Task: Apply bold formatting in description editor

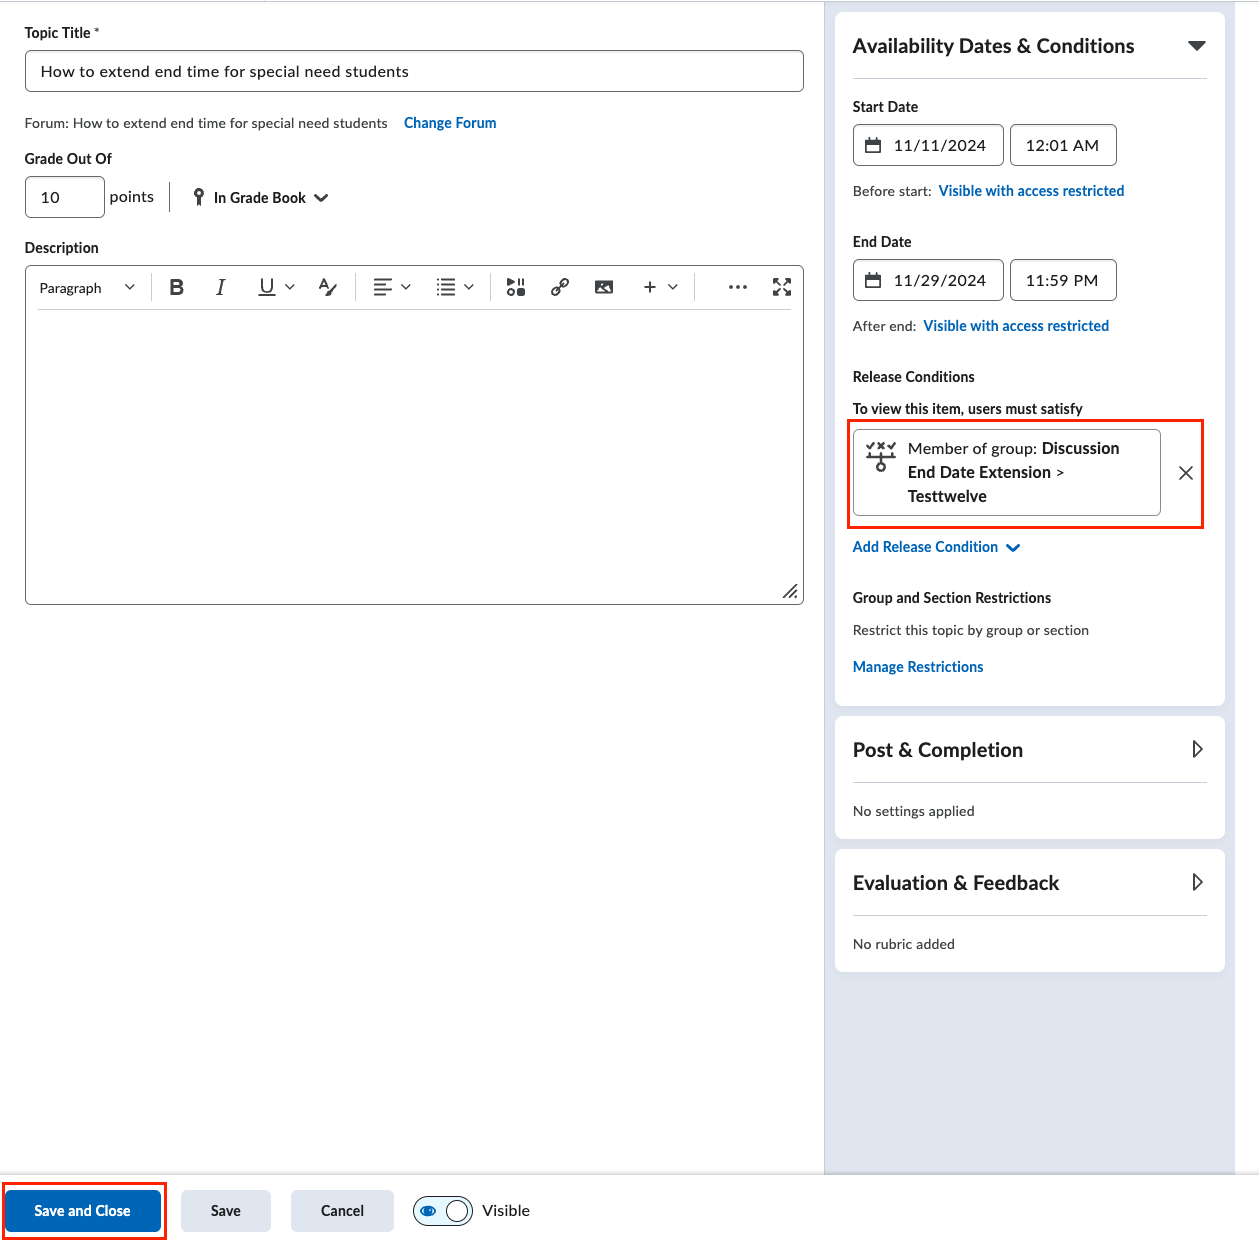Action: coord(177,288)
